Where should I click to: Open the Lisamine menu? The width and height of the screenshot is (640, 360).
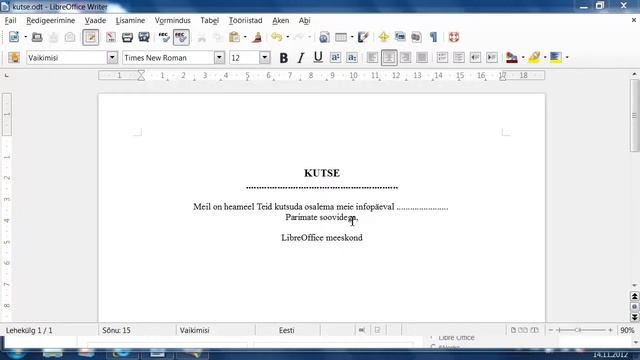tap(130, 20)
